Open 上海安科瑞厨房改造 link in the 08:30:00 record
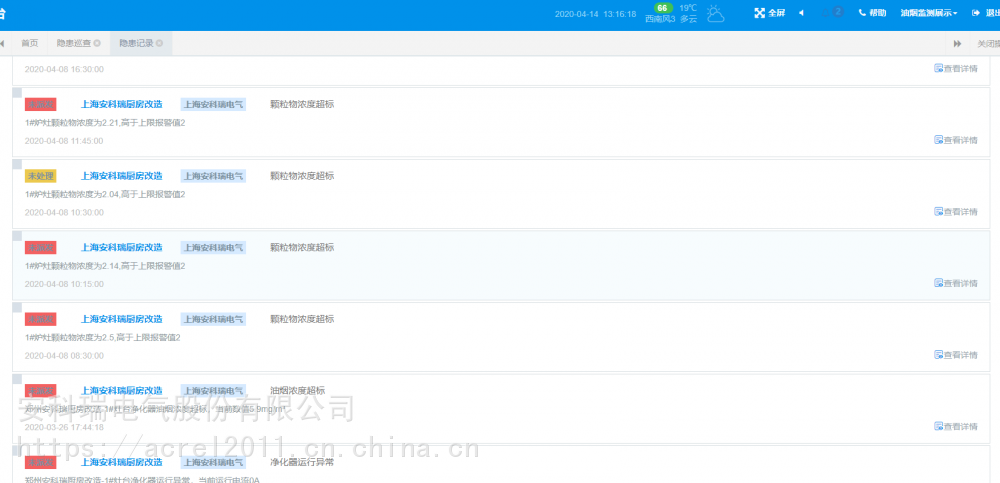The height and width of the screenshot is (483, 1000). coord(121,319)
